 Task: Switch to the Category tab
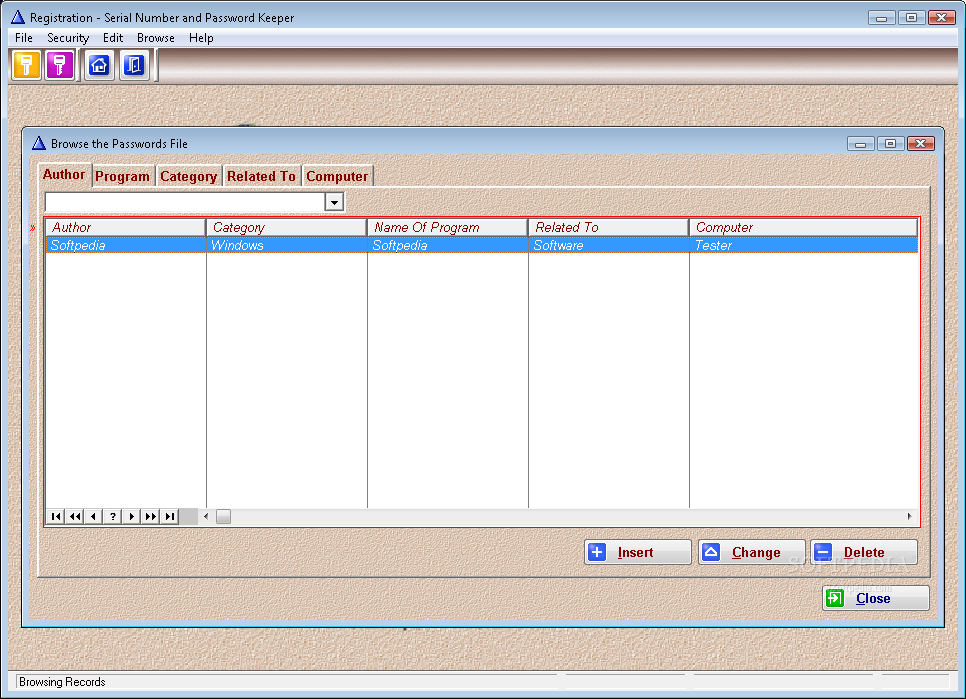[x=189, y=177]
